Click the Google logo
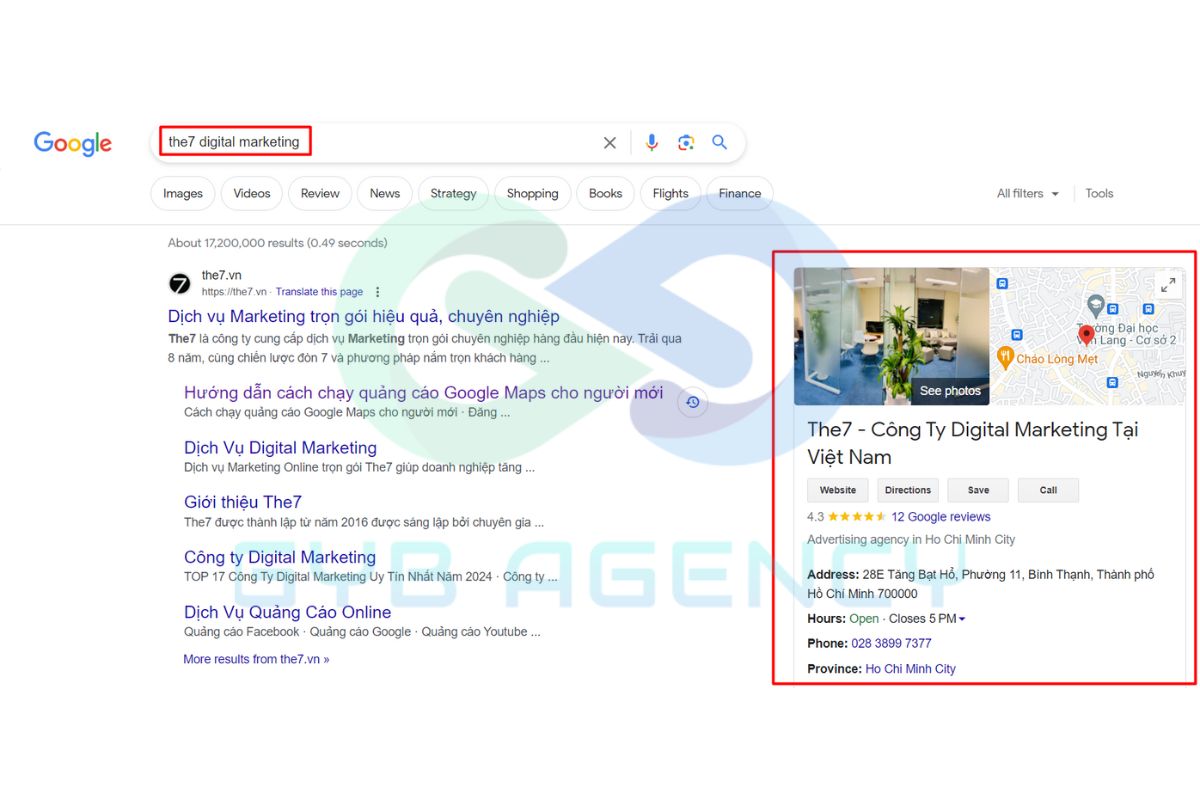Viewport: 1200px width, 800px height. (x=73, y=143)
